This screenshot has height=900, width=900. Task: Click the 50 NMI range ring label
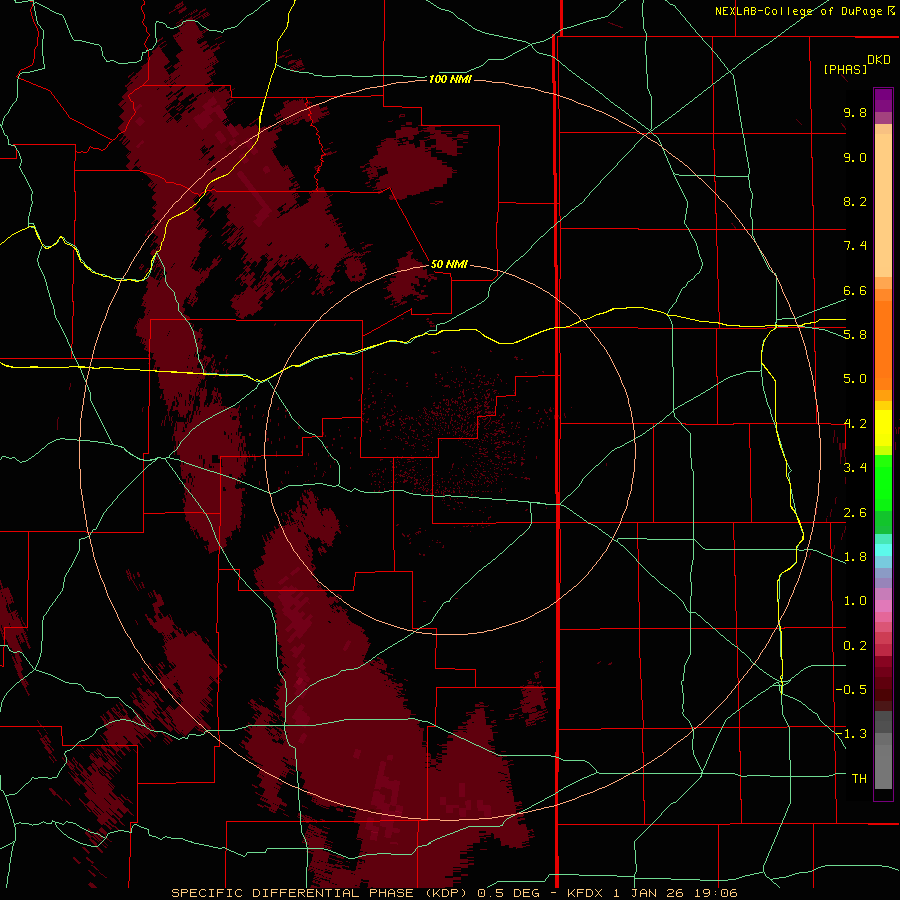449,264
